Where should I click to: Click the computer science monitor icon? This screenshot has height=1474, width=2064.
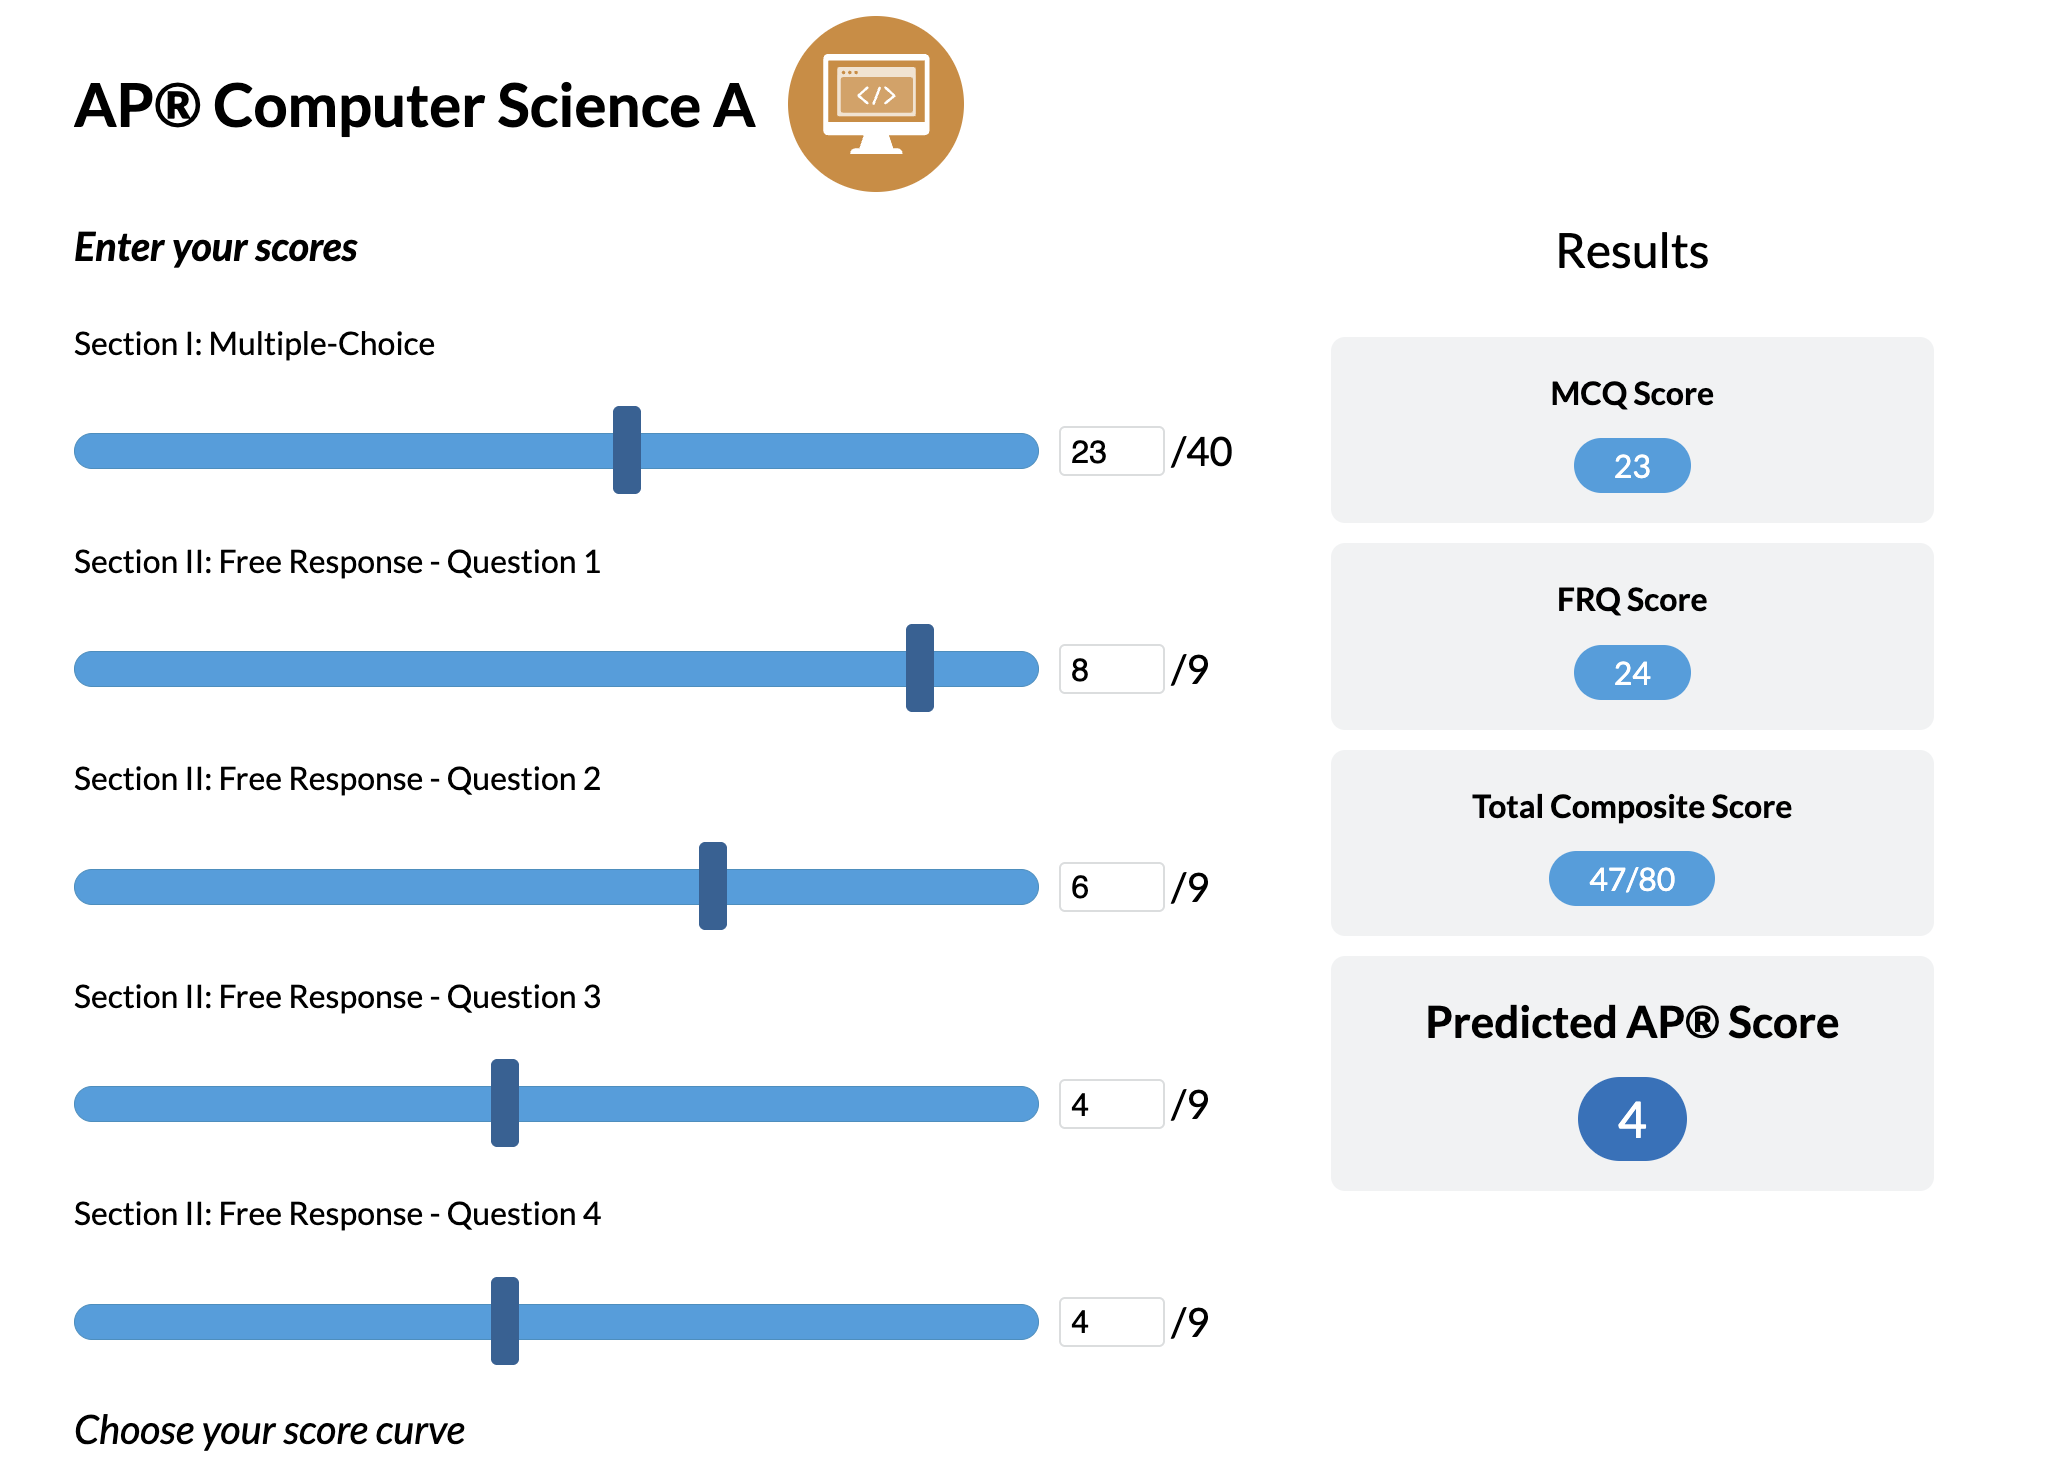click(875, 104)
